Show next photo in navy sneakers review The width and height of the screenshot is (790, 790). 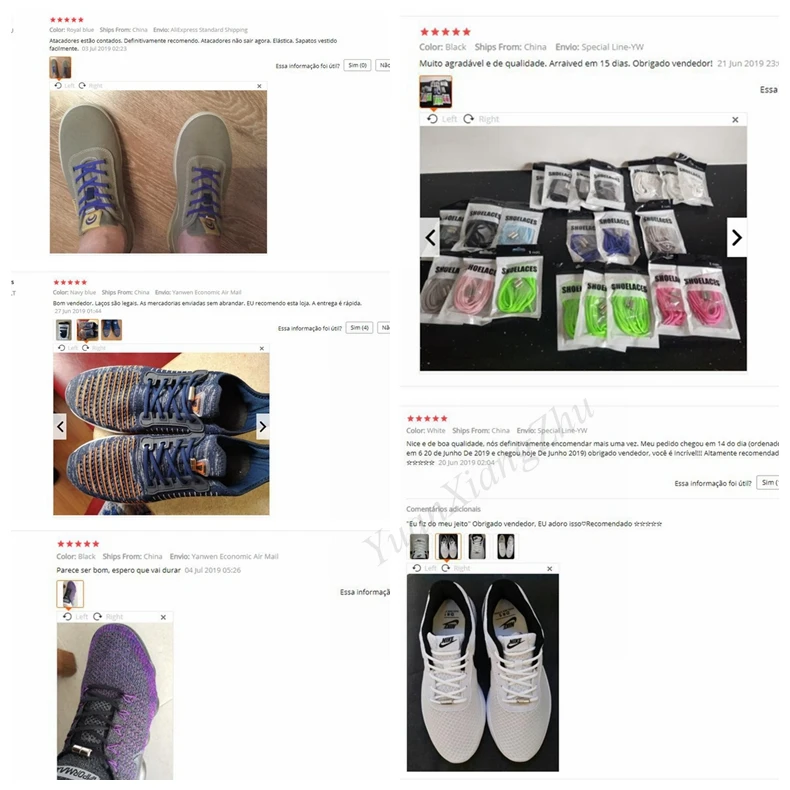262,427
